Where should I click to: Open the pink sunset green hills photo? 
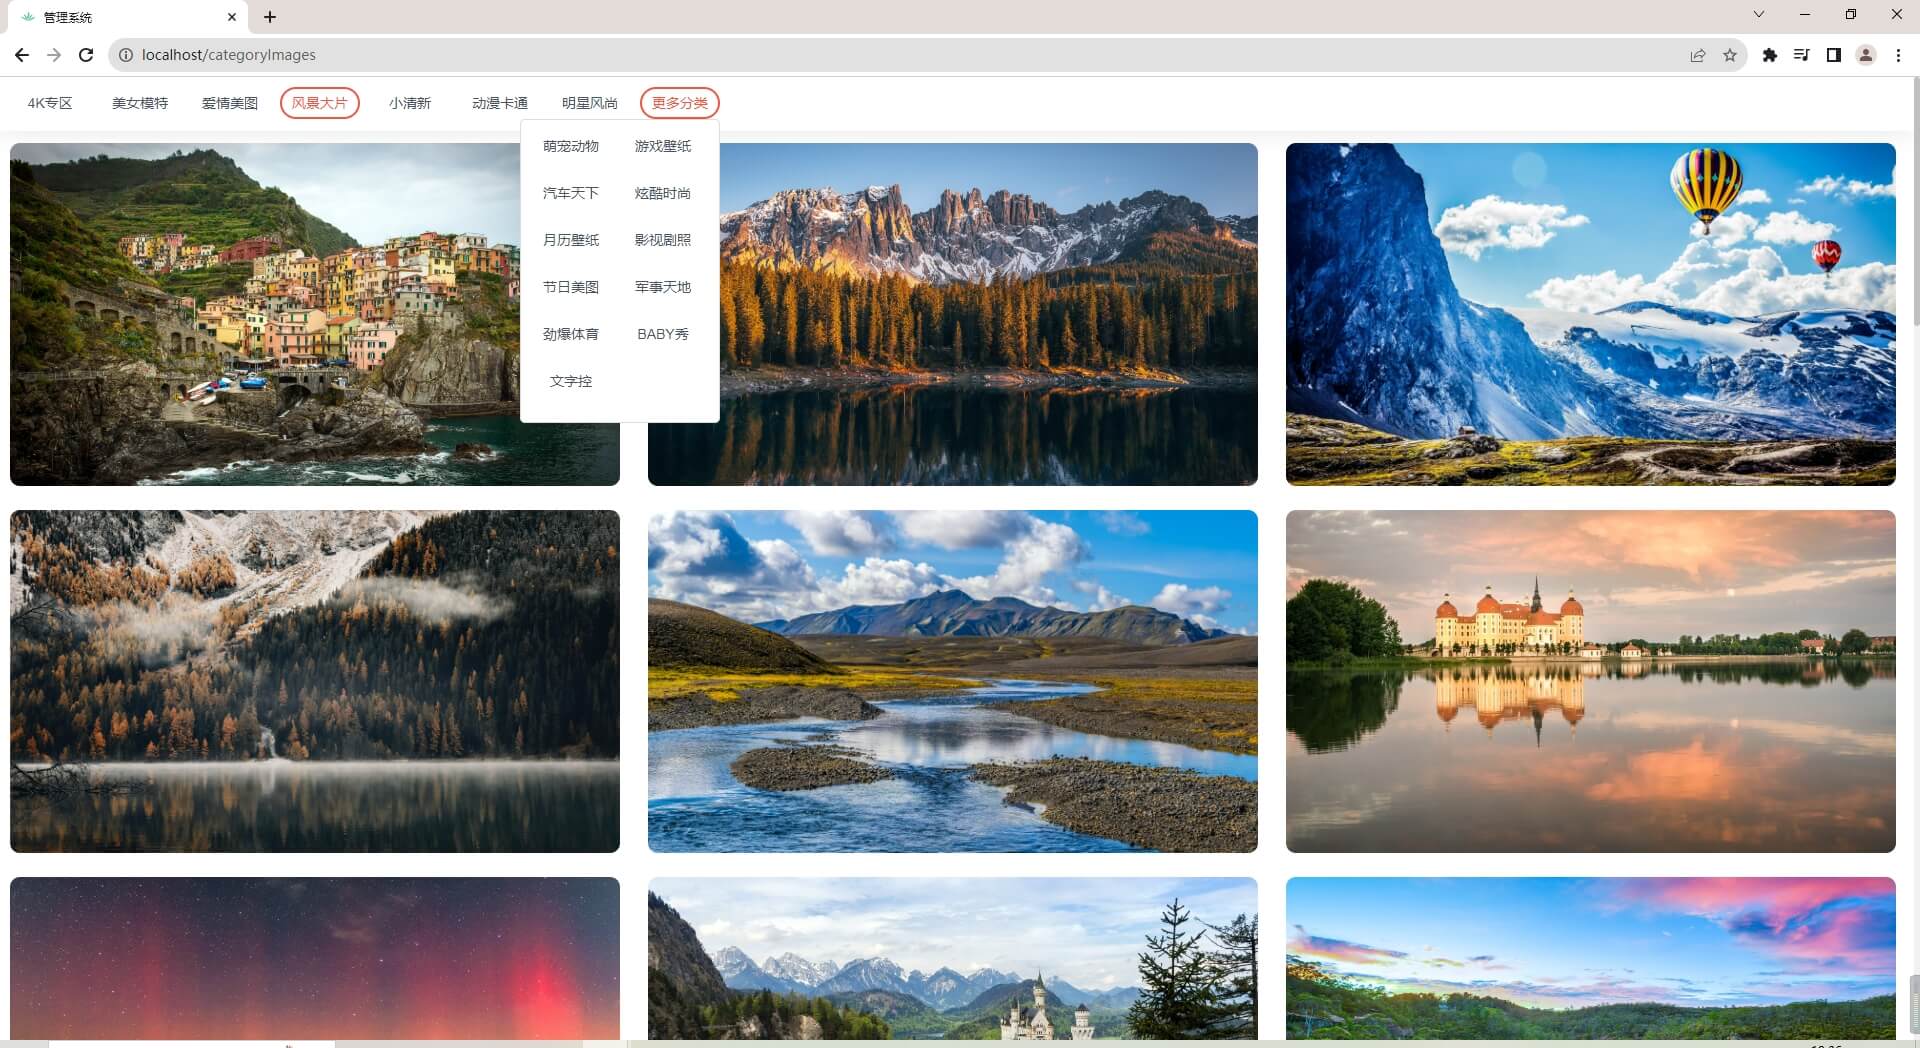click(x=1591, y=959)
